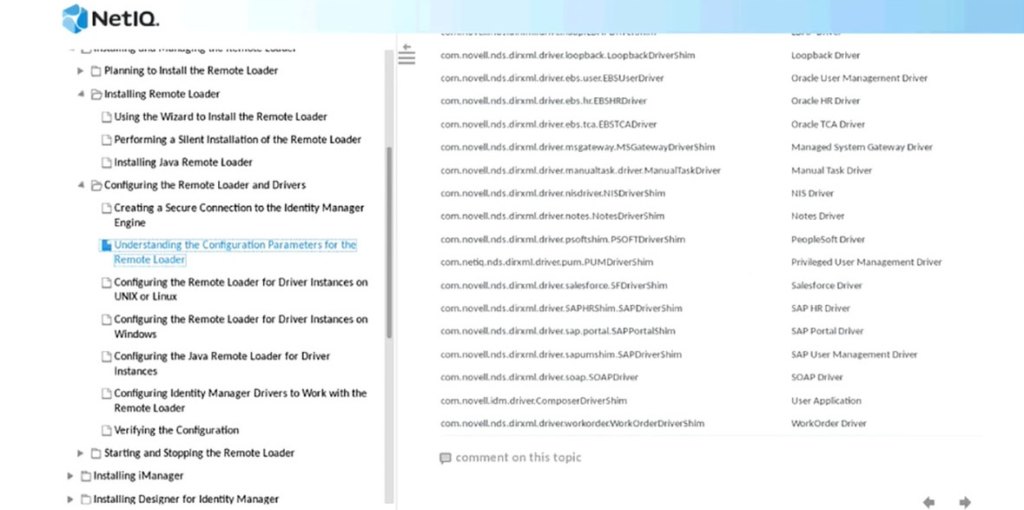This screenshot has width=1024, height=510.
Task: Expand the Installing Designer for Identity Manager node
Action: (x=70, y=499)
